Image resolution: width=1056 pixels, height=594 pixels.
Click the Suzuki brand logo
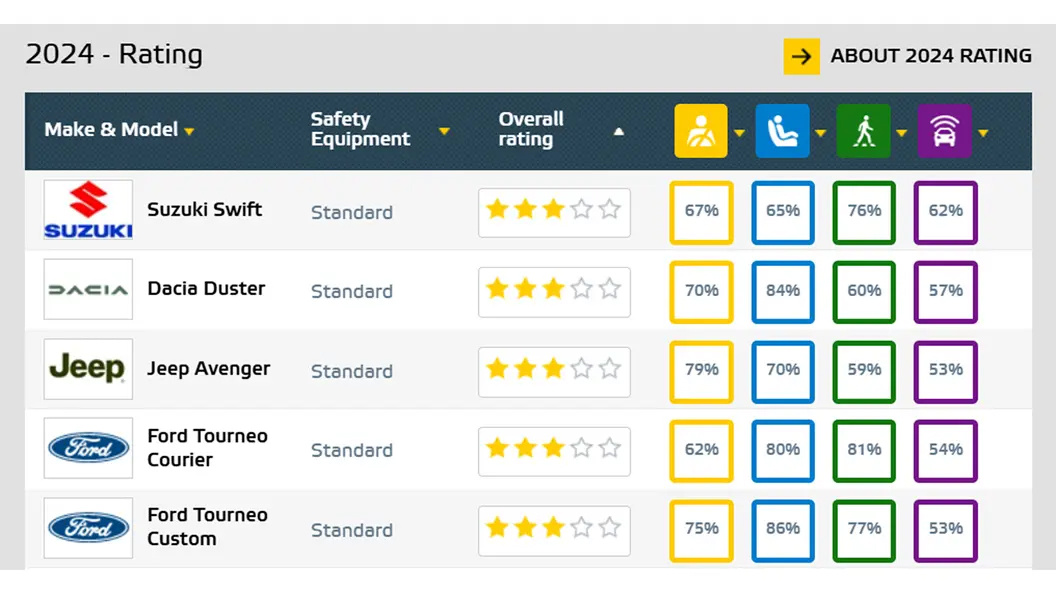click(88, 210)
